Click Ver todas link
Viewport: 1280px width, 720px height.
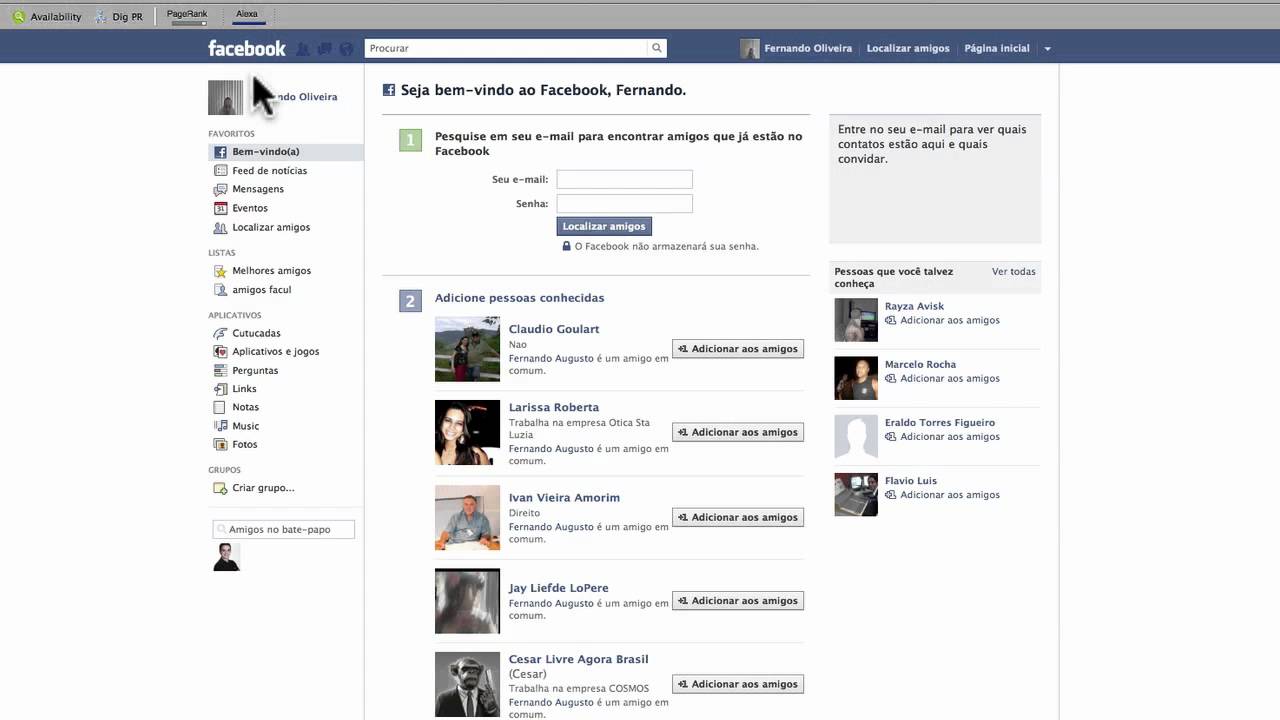1014,271
